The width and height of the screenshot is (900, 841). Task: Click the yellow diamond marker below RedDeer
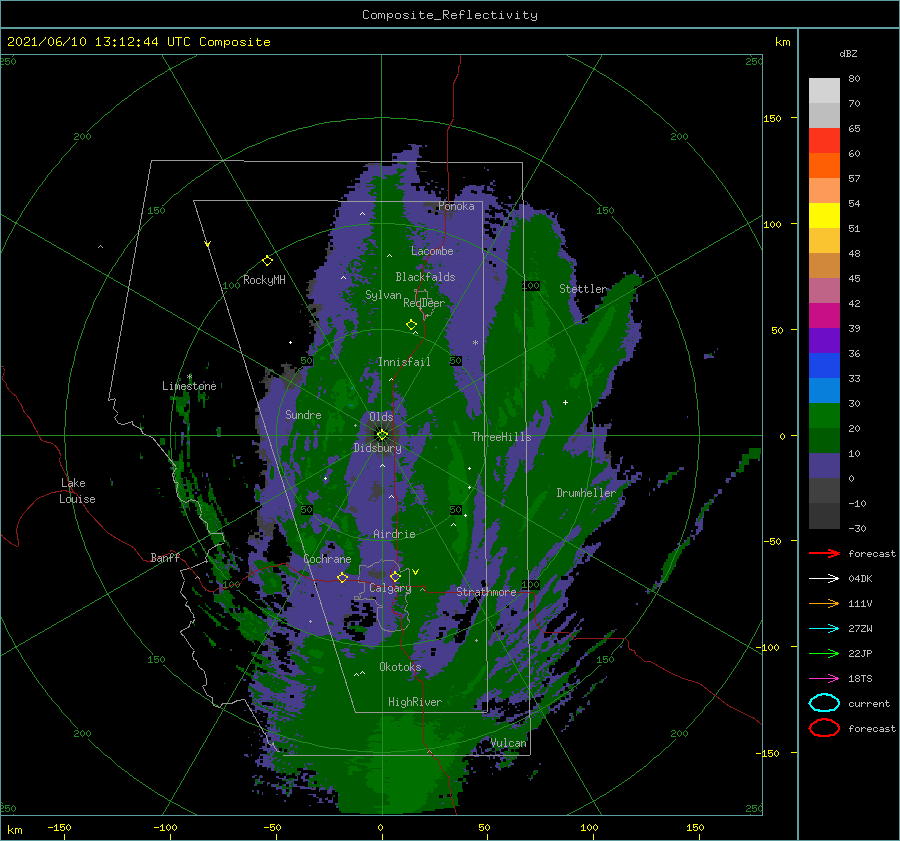tap(411, 324)
